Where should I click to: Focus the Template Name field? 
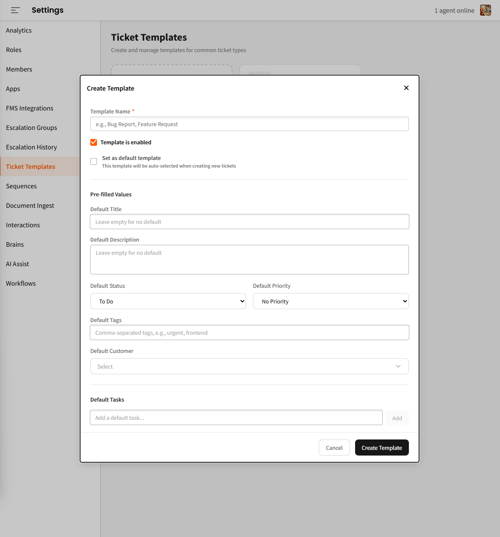point(249,124)
